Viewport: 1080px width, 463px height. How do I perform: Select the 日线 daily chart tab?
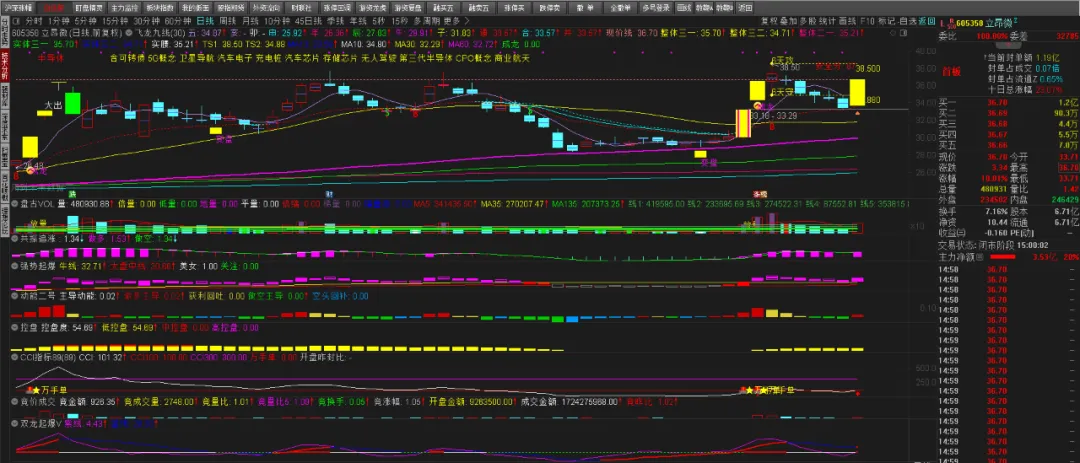point(205,21)
